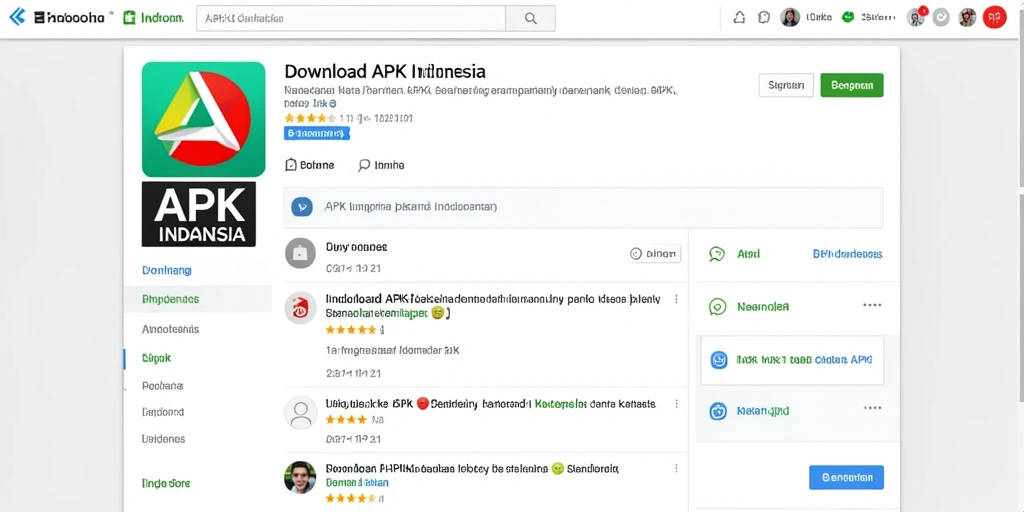The image size is (1024, 512).
Task: Click blue icon in the APK card row
Action: click(718, 360)
